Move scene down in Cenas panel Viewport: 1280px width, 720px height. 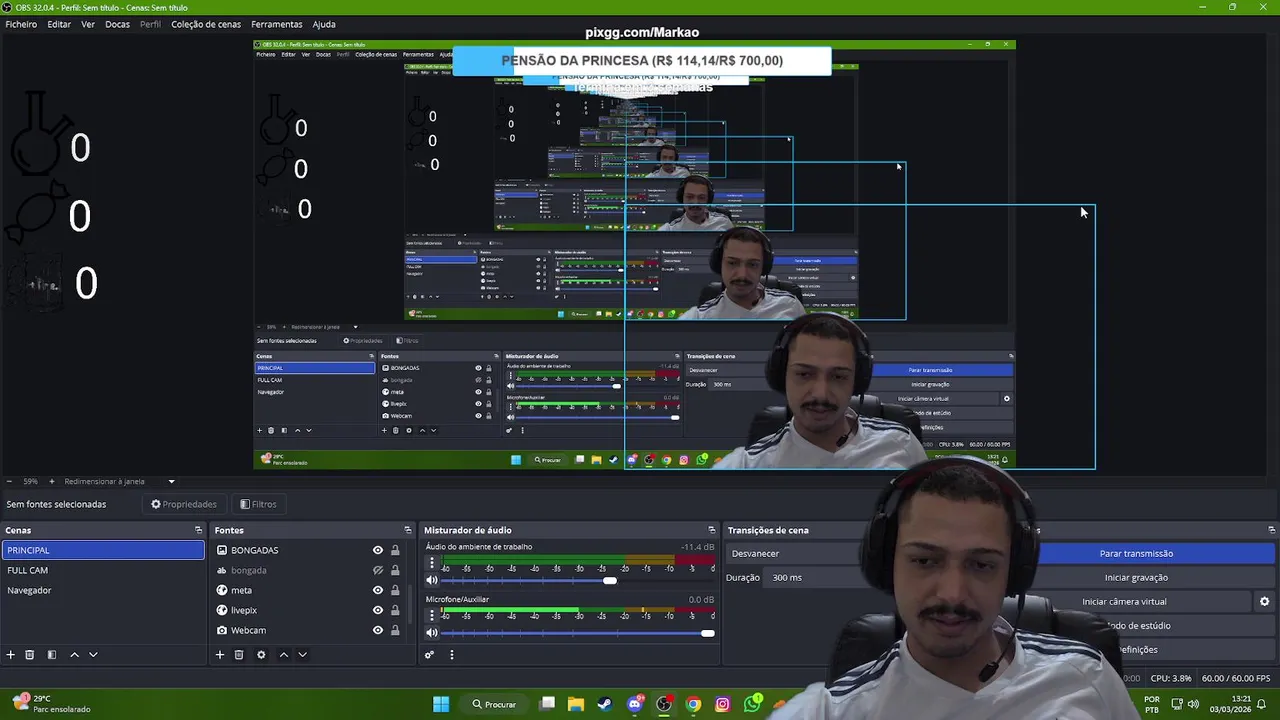click(93, 655)
